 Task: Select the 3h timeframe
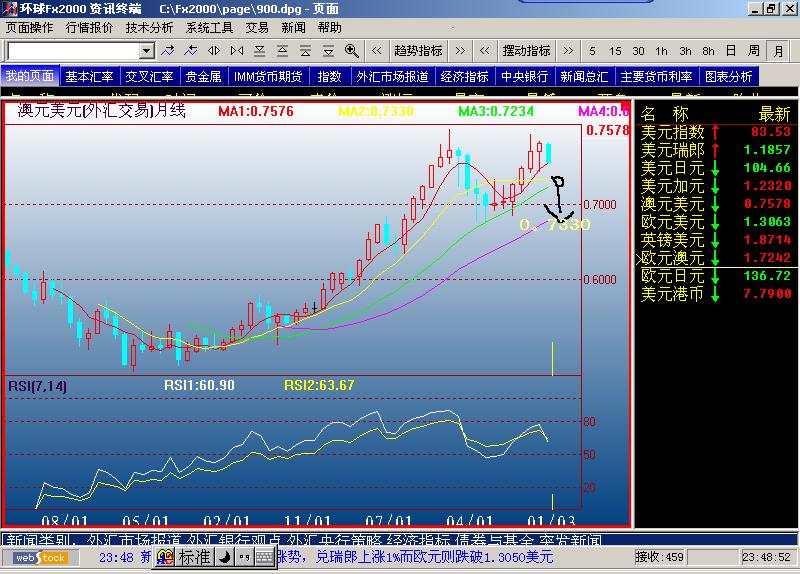(685, 51)
